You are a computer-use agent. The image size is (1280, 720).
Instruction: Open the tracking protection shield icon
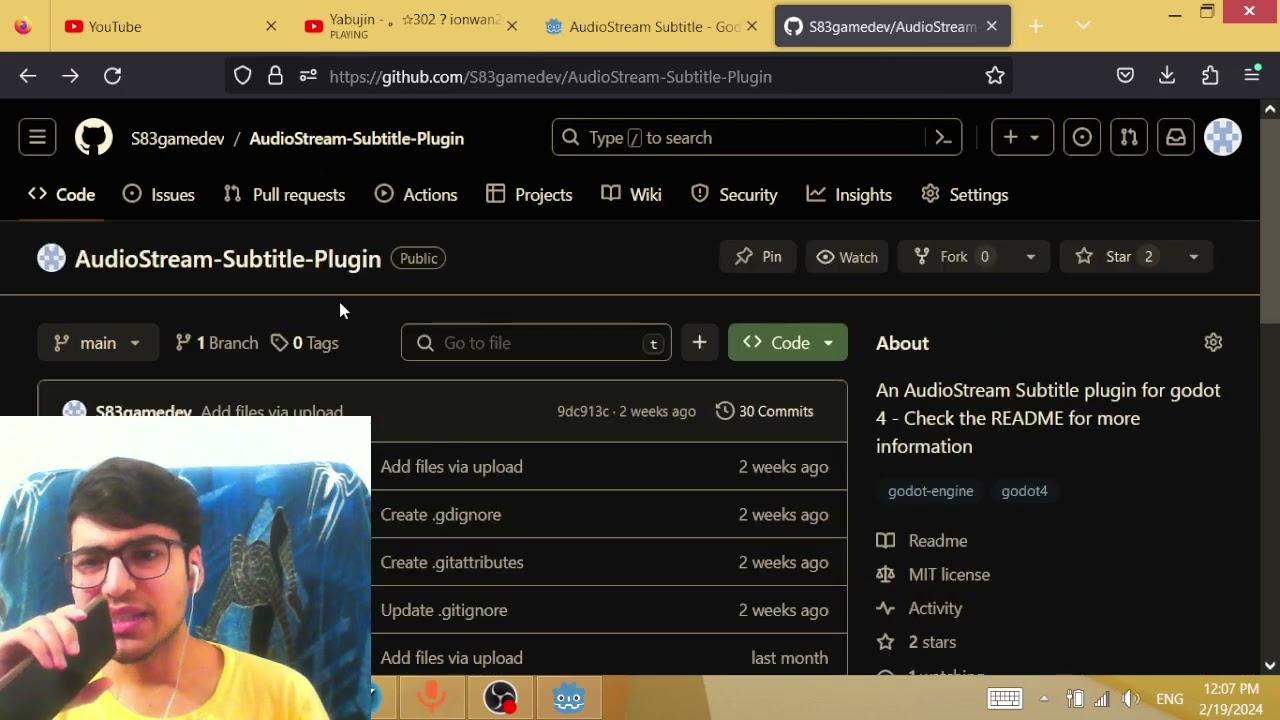tap(243, 76)
